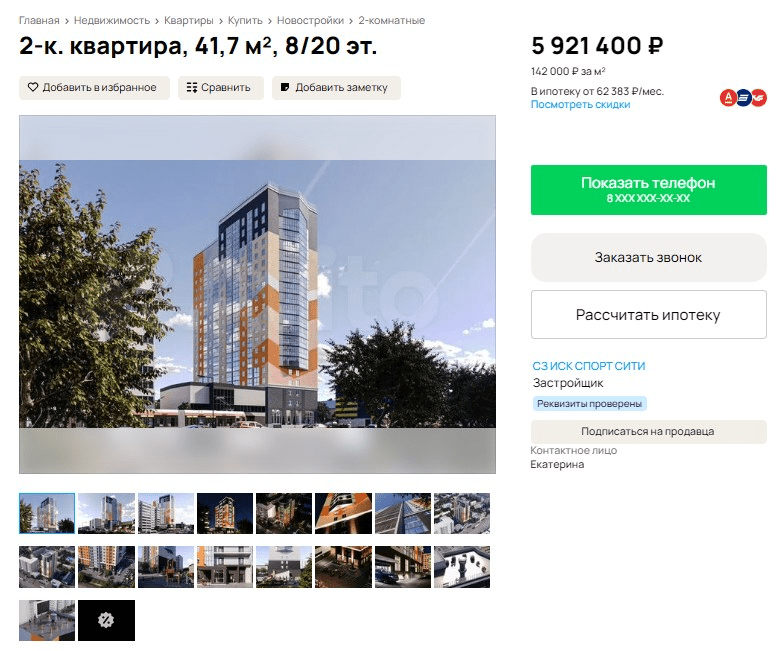The height and width of the screenshot is (651, 784).
Task: Go to Недвижимость in the breadcrumbs
Action: [x=112, y=20]
